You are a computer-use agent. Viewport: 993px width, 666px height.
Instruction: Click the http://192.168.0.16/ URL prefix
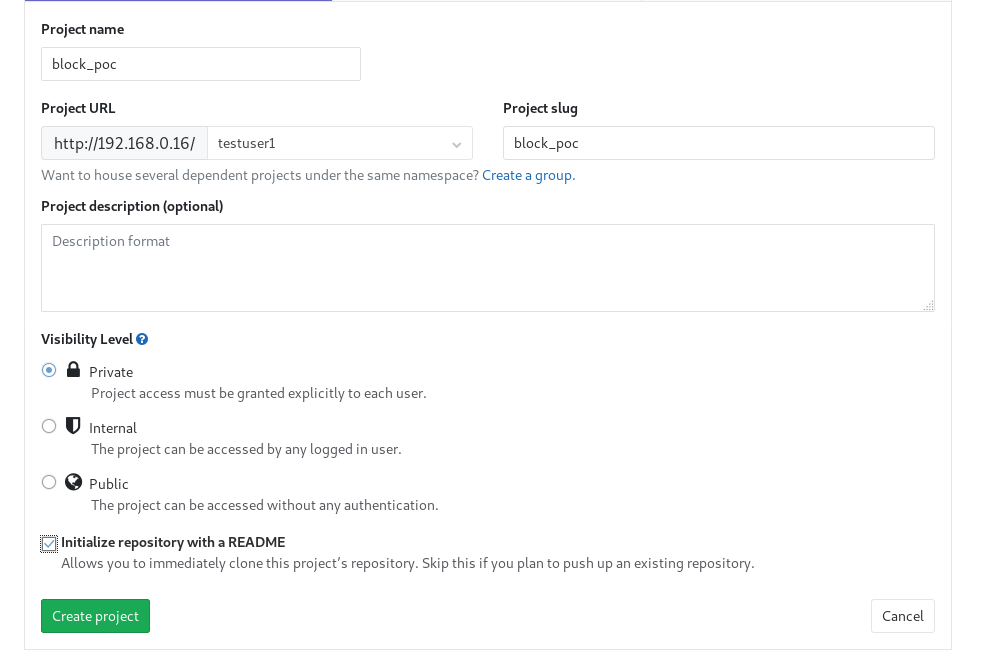pos(125,143)
